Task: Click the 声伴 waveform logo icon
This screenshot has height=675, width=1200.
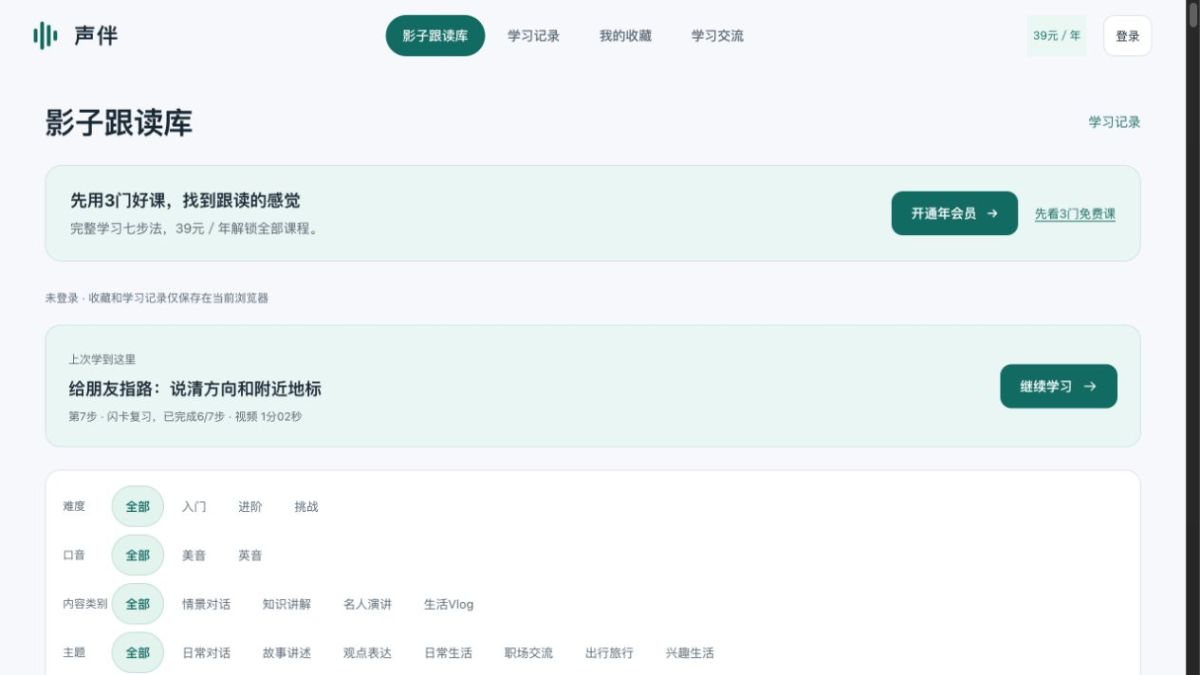Action: (x=45, y=36)
